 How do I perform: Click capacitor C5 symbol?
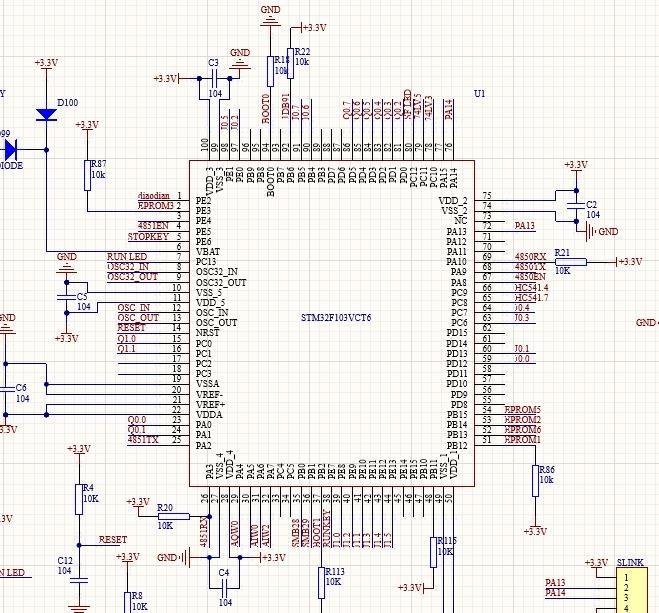tap(66, 297)
